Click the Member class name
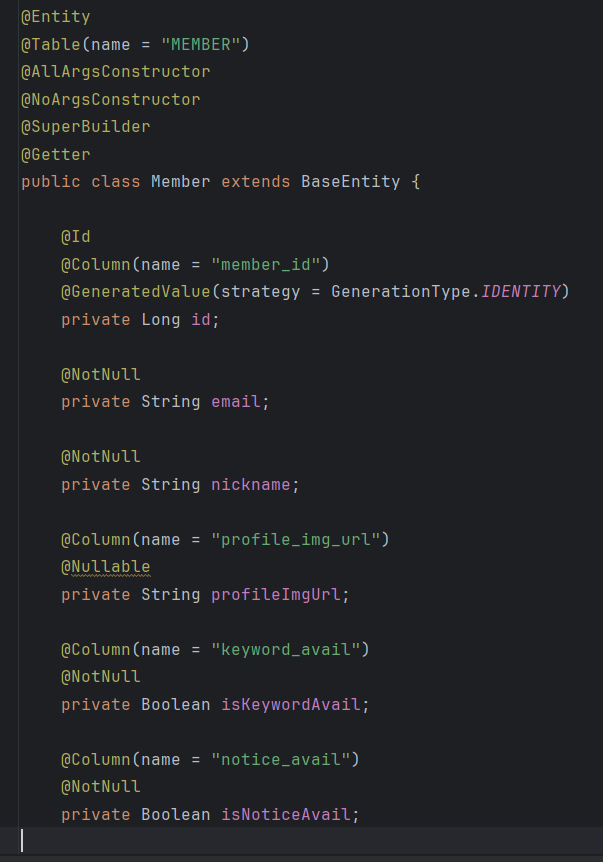 point(181,182)
